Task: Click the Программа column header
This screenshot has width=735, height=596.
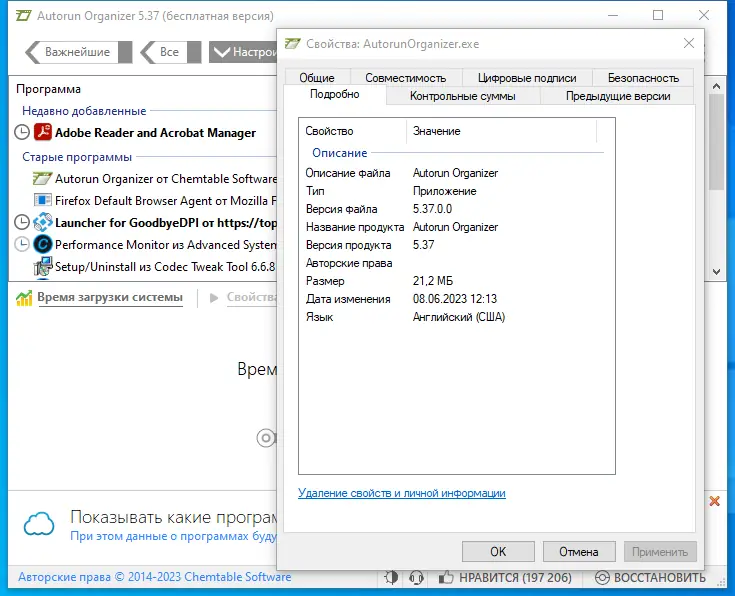Action: pos(48,89)
